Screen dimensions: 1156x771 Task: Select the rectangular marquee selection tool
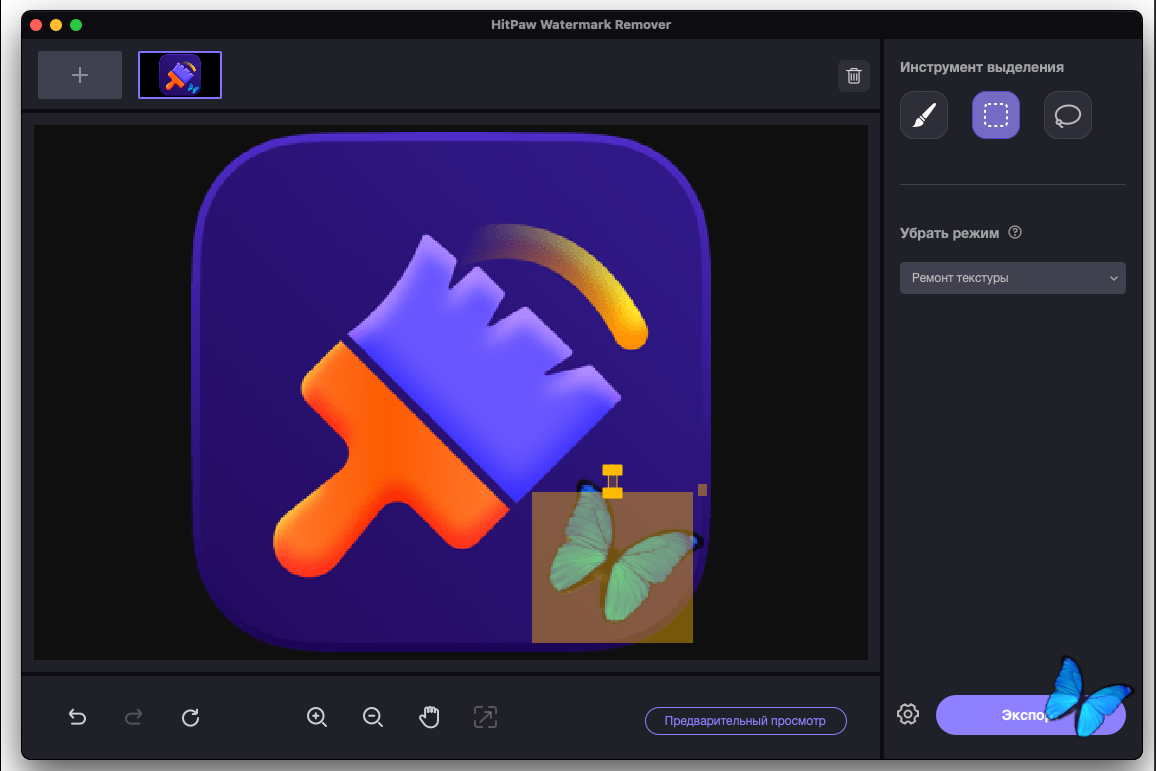point(995,115)
